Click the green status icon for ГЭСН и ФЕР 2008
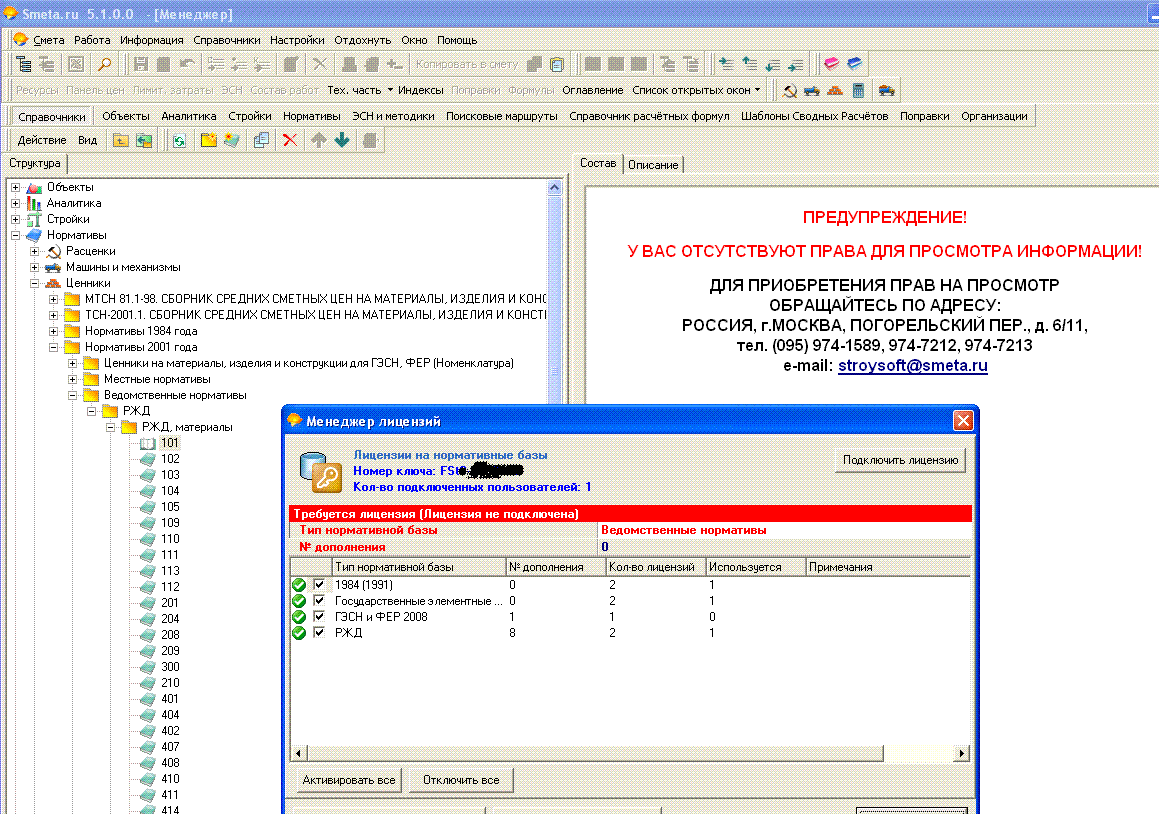Viewport: 1159px width, 814px height. [x=299, y=617]
